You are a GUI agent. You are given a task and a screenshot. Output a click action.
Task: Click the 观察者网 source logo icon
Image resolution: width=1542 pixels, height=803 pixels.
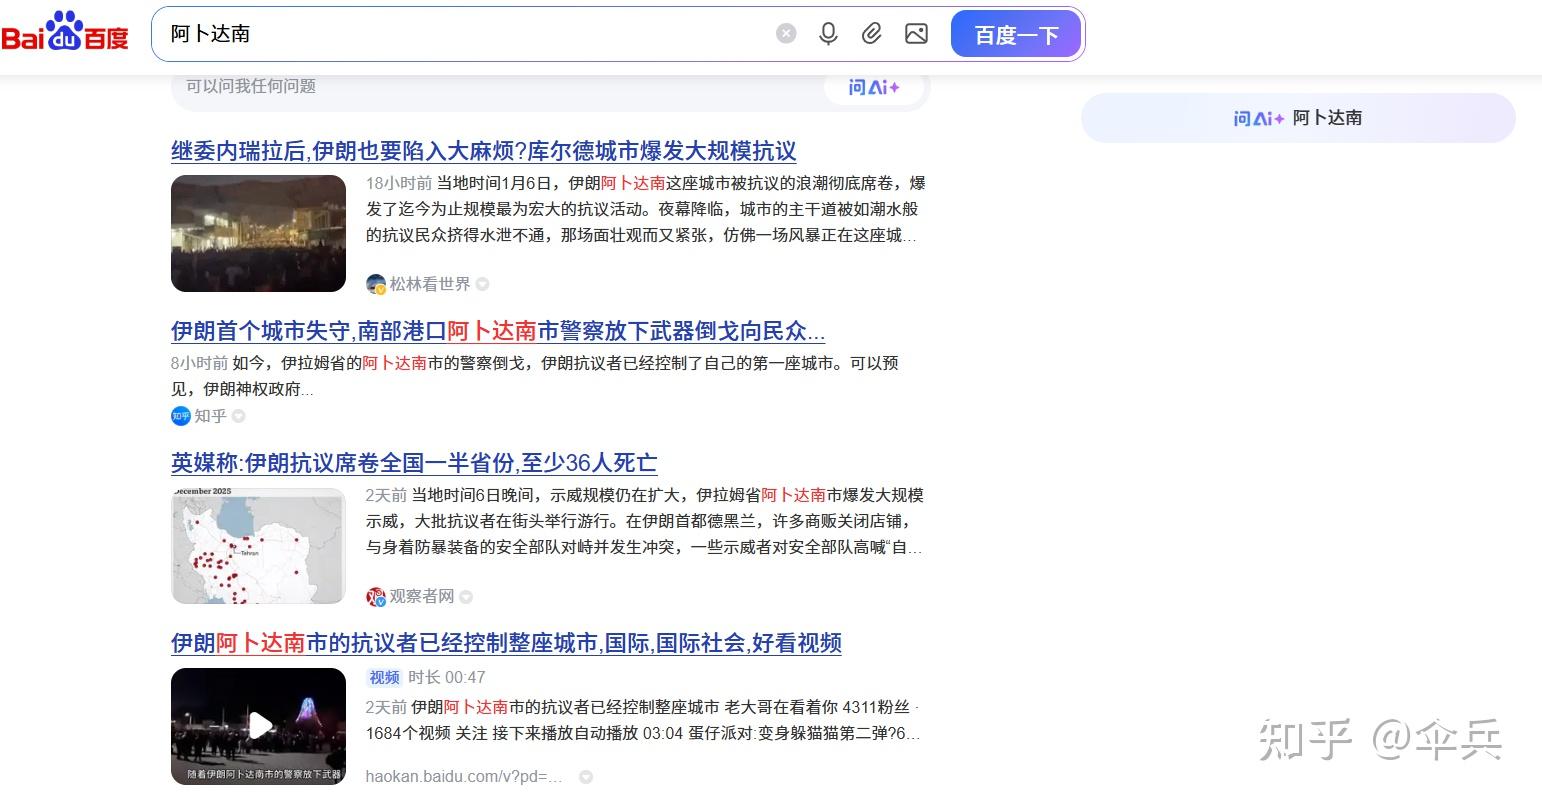[376, 596]
